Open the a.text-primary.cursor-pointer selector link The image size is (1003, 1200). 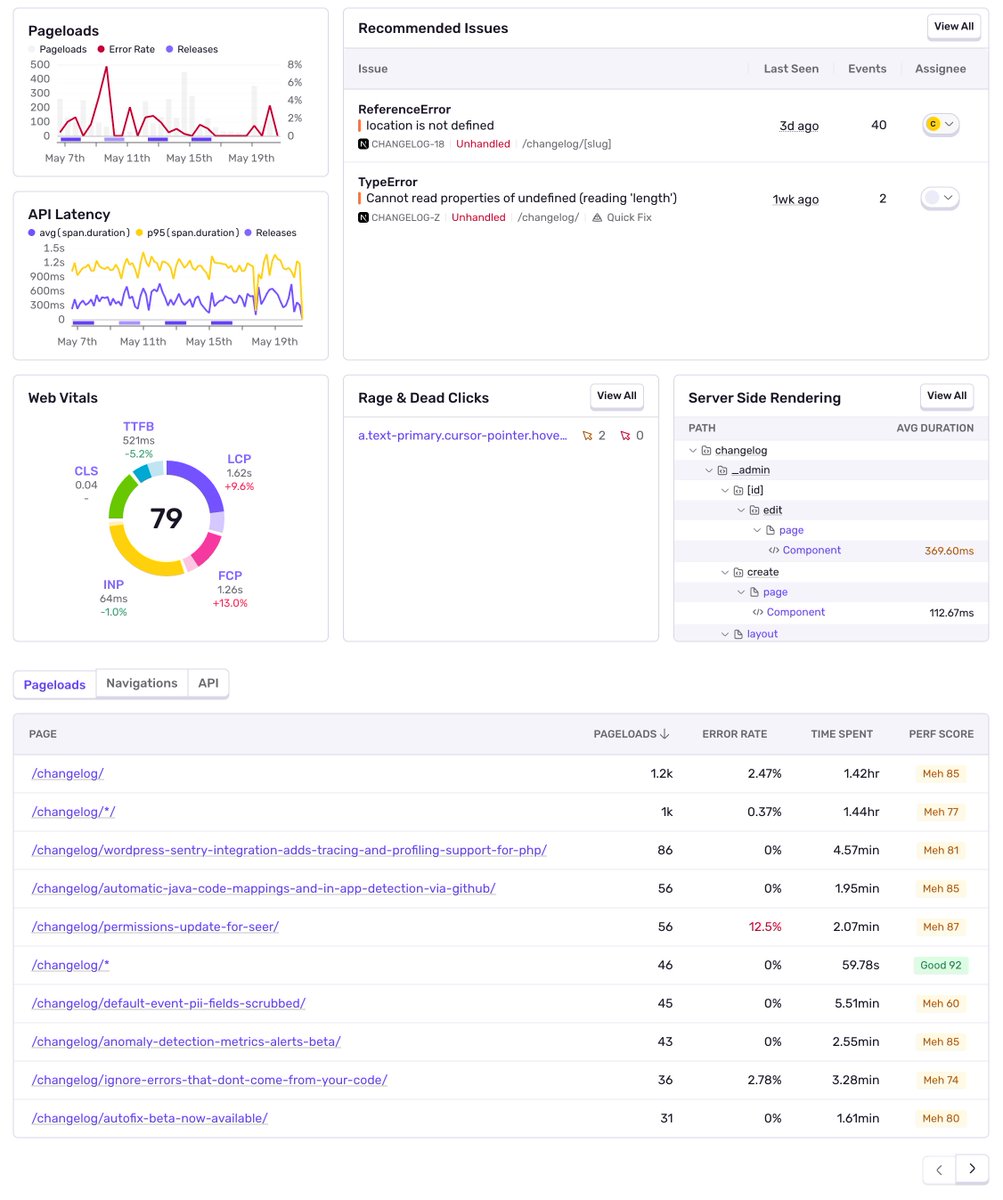(462, 436)
